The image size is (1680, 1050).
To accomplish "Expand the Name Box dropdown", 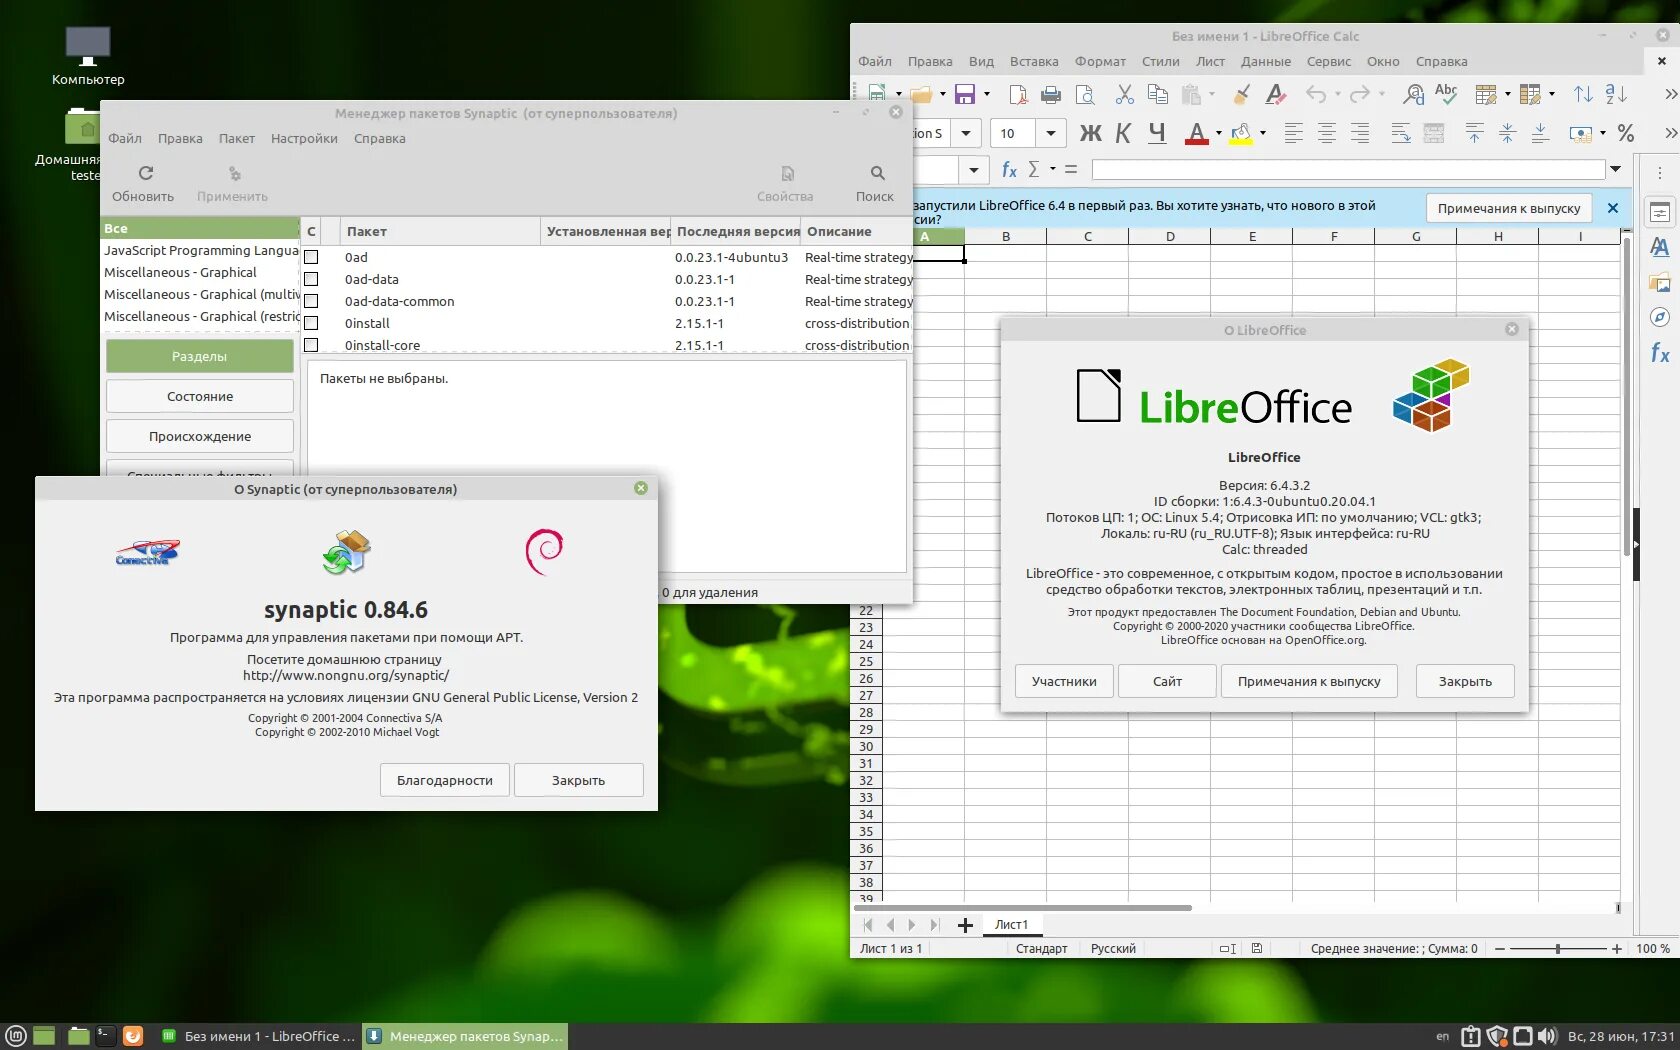I will [x=973, y=170].
